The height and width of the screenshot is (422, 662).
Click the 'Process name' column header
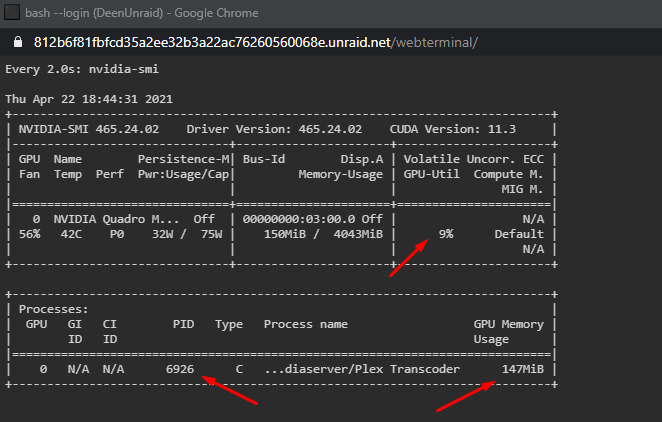click(x=306, y=324)
